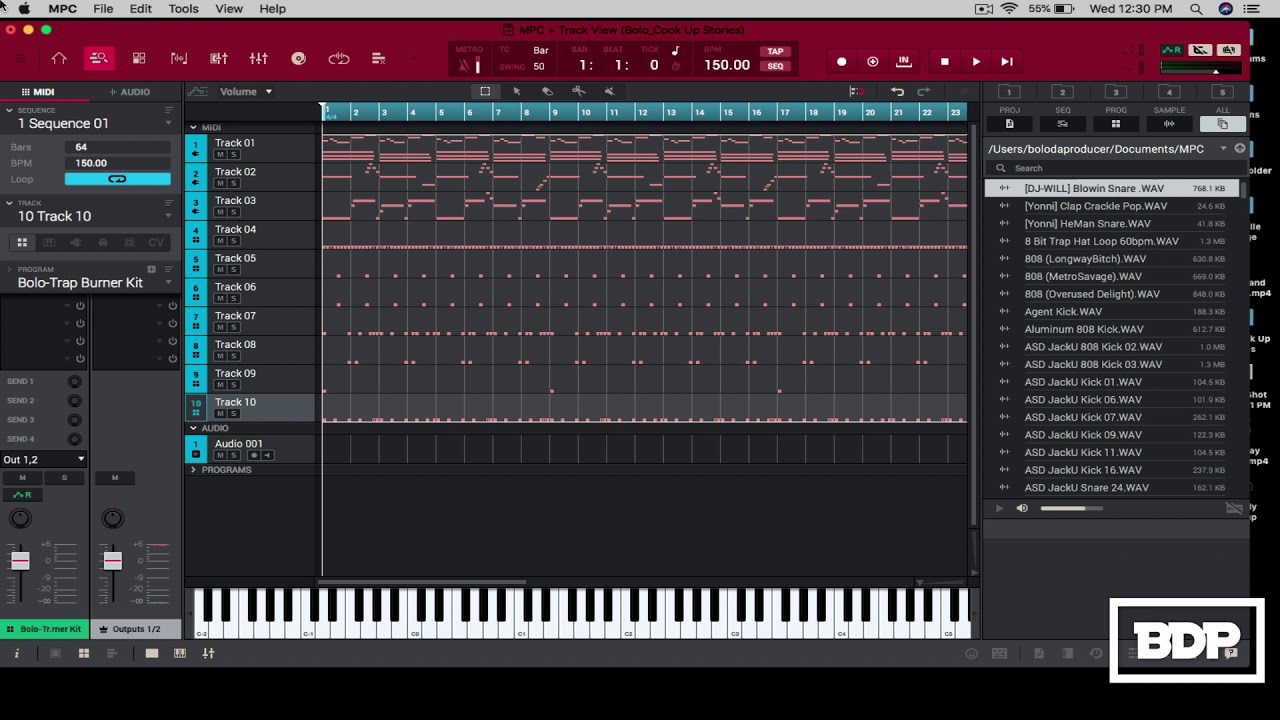Arm record on Audio 001
Image resolution: width=1280 pixels, height=720 pixels.
(253, 455)
